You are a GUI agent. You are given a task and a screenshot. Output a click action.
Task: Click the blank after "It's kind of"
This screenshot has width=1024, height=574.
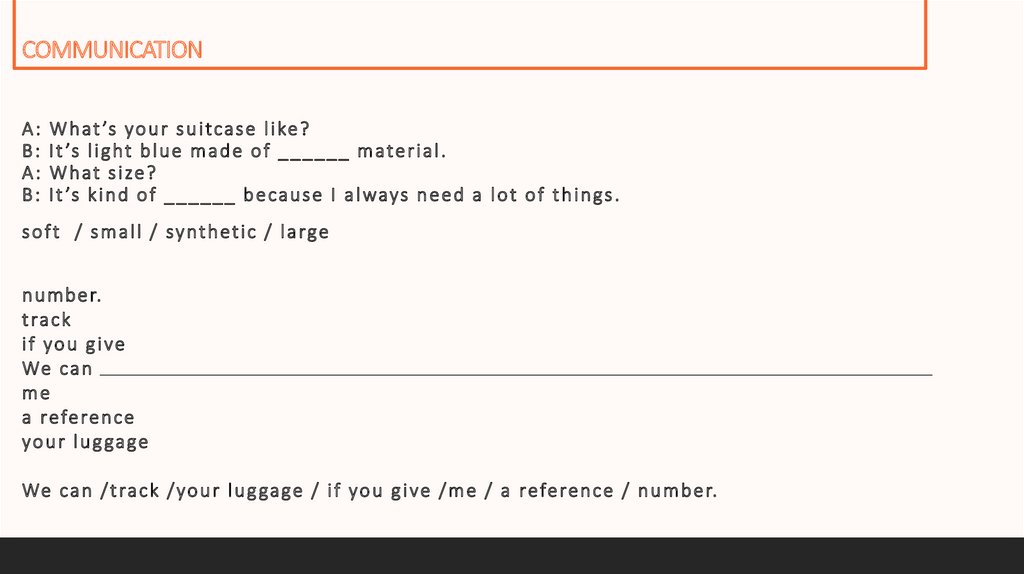point(199,197)
